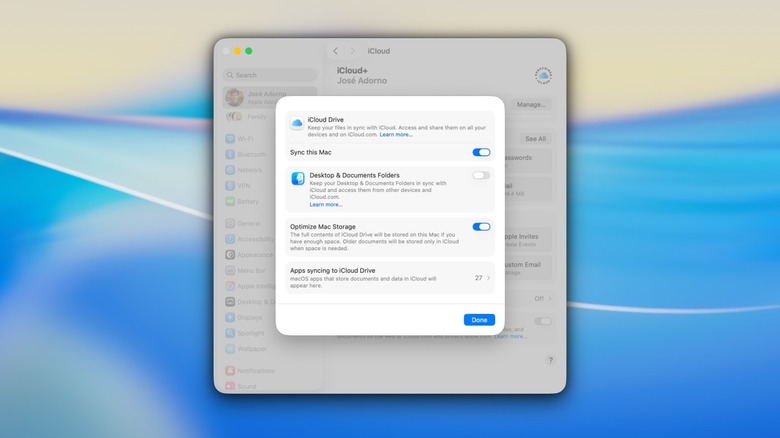Select José Adorno Apple Account in sidebar
The height and width of the screenshot is (438, 780).
pos(270,97)
